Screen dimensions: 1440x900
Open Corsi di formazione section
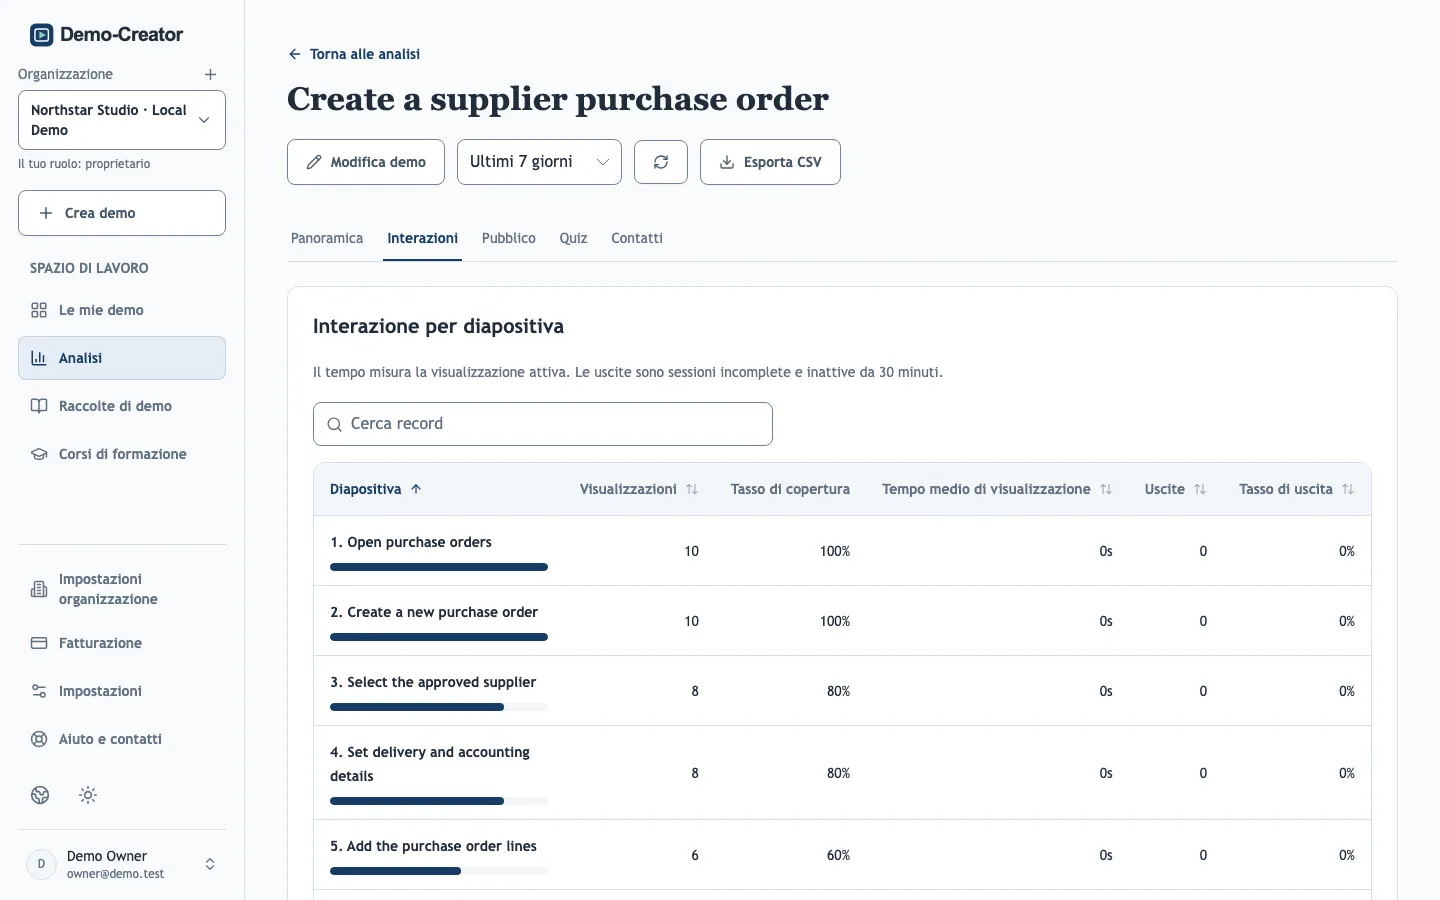122,454
